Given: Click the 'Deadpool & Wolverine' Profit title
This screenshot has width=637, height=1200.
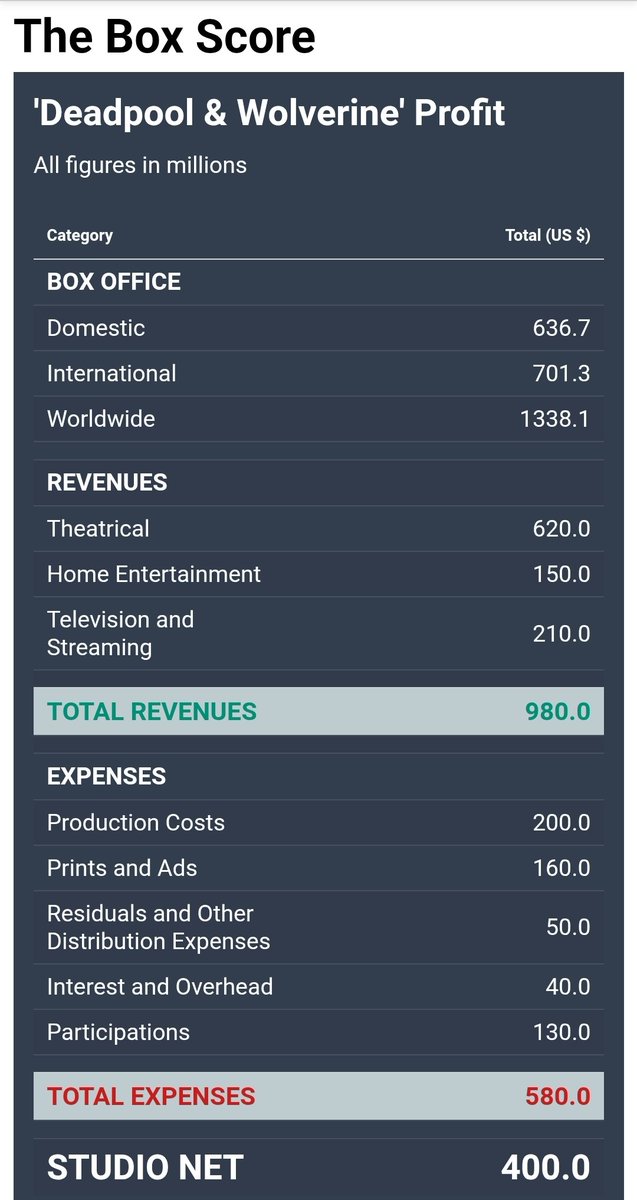Looking at the screenshot, I should click(x=270, y=113).
